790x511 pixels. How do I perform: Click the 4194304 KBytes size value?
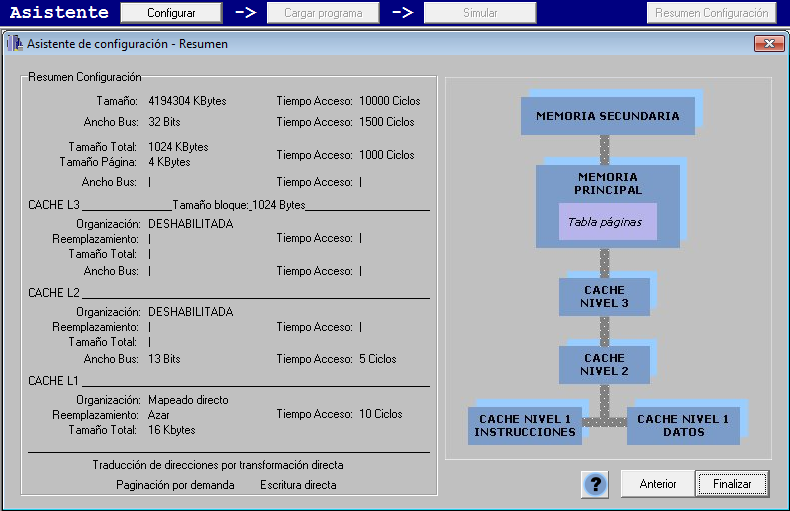point(187,101)
